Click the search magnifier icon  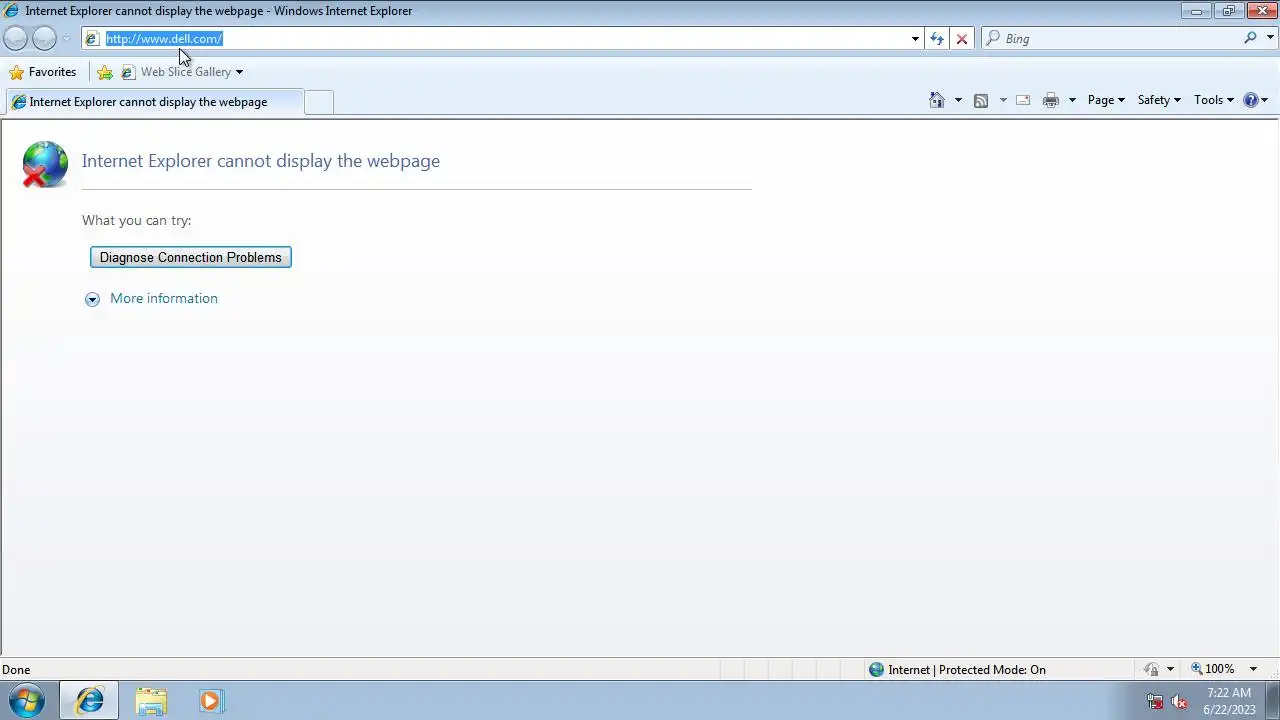tap(1250, 38)
